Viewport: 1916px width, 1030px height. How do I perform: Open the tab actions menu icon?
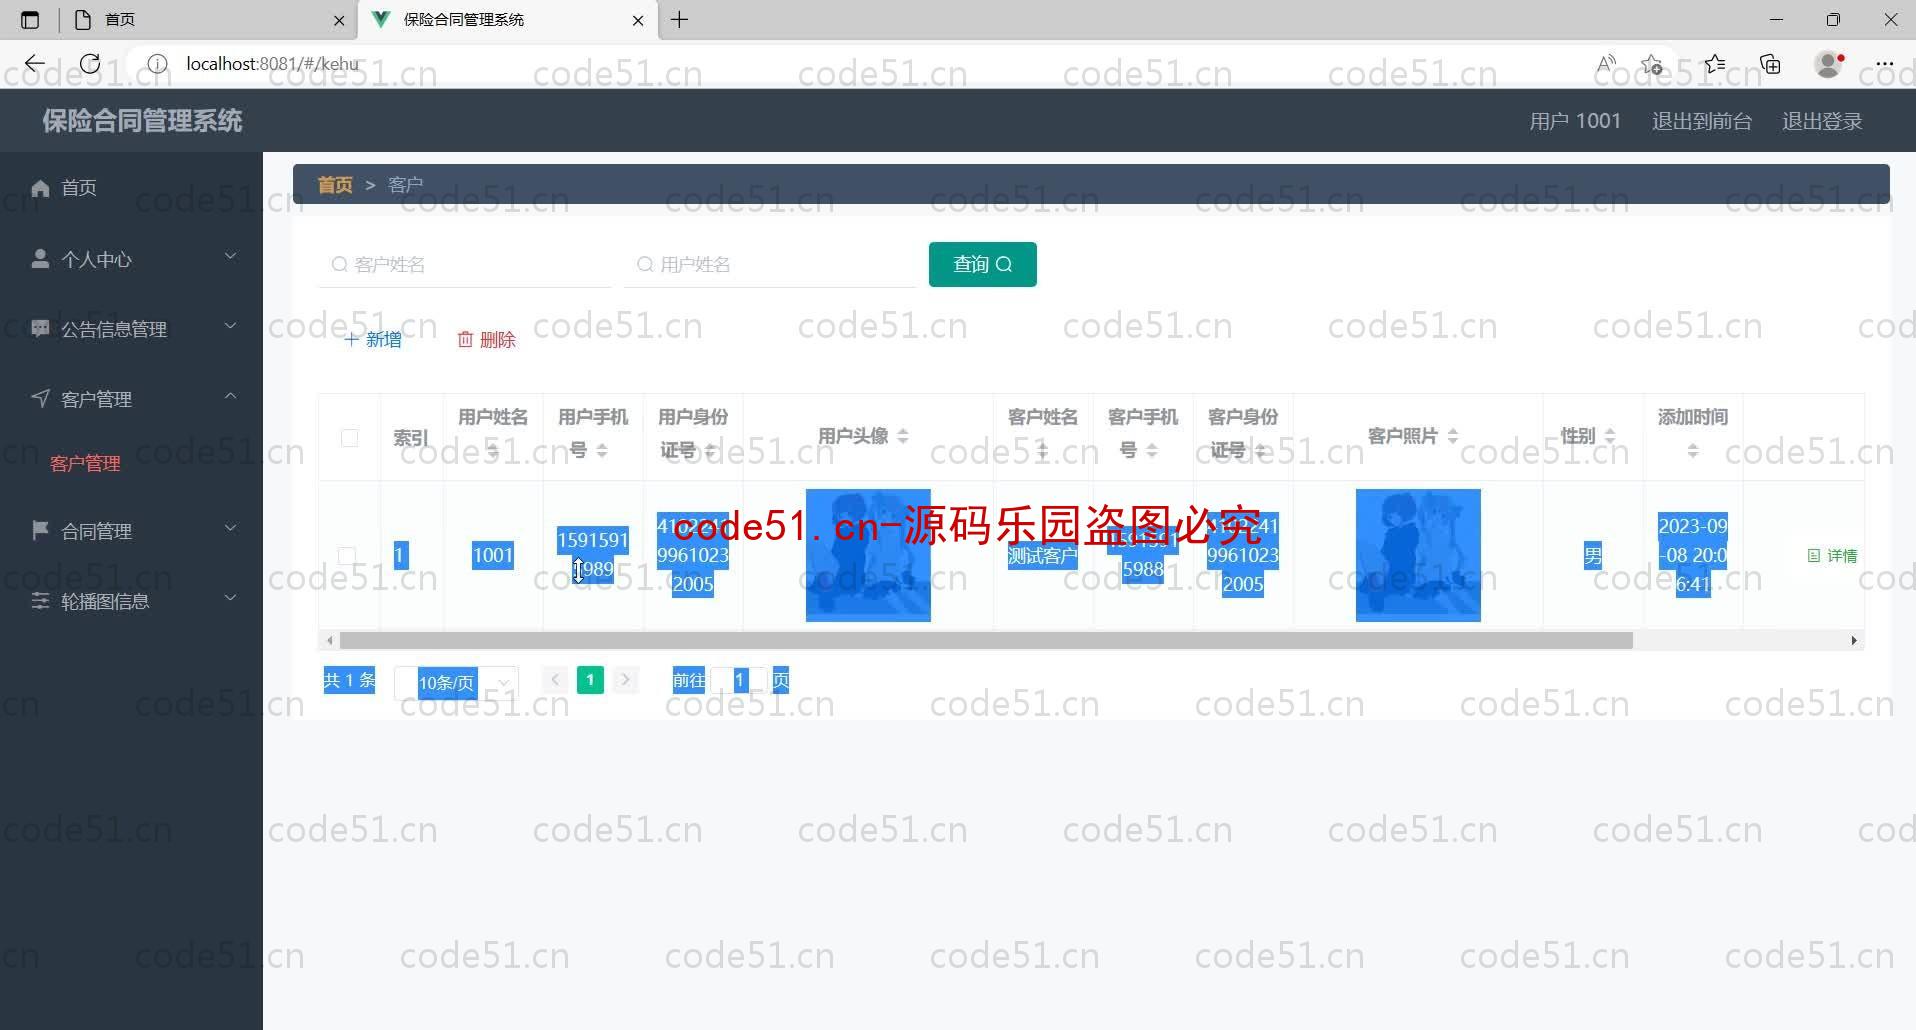[30, 20]
